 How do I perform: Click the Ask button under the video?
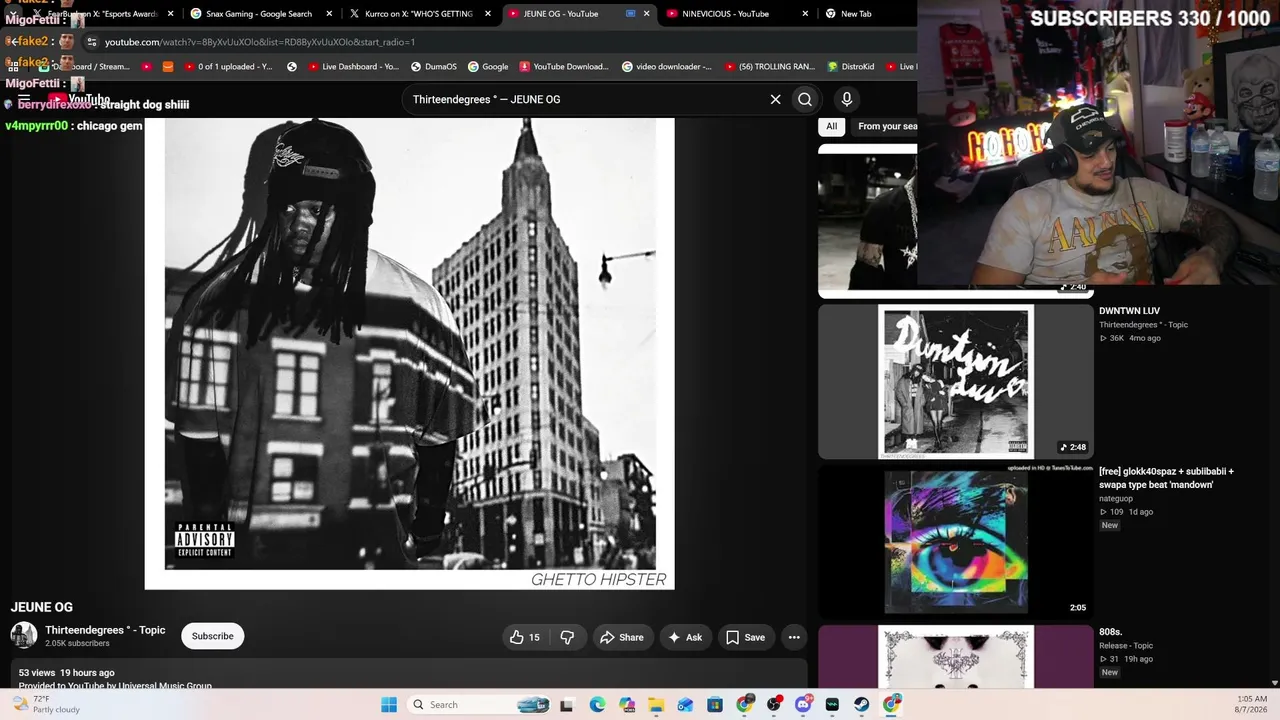[x=685, y=637]
